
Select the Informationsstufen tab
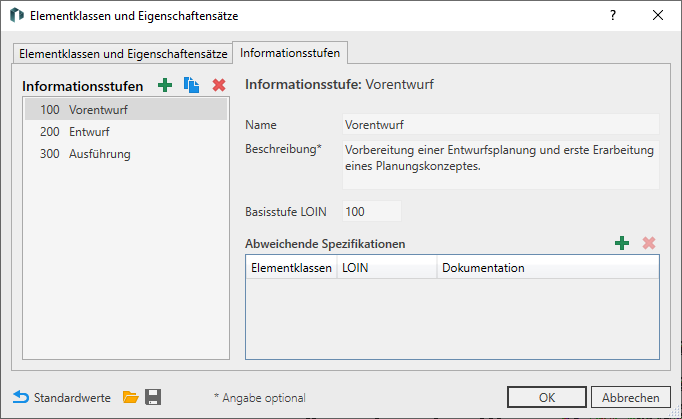[x=290, y=53]
